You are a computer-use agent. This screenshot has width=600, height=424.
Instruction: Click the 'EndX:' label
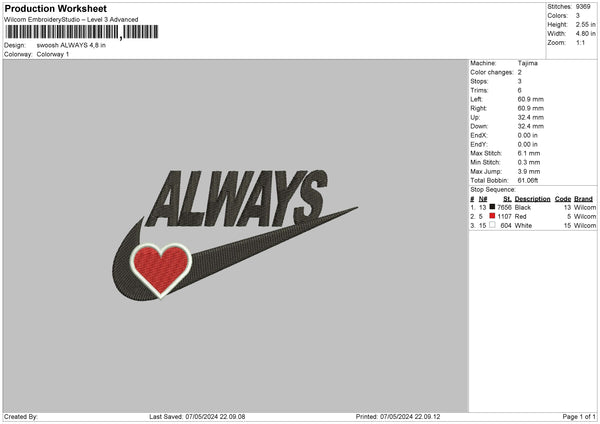(479, 135)
